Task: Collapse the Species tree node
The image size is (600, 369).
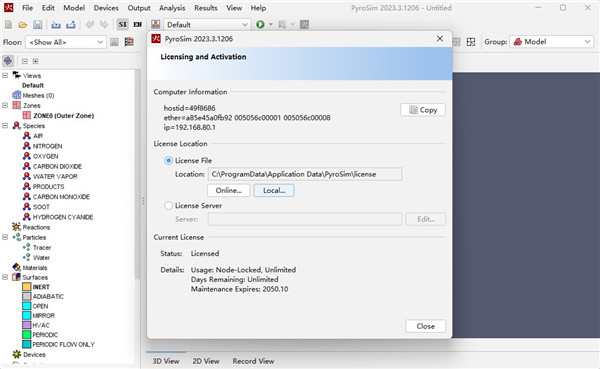Action: pyautogui.click(x=5, y=126)
